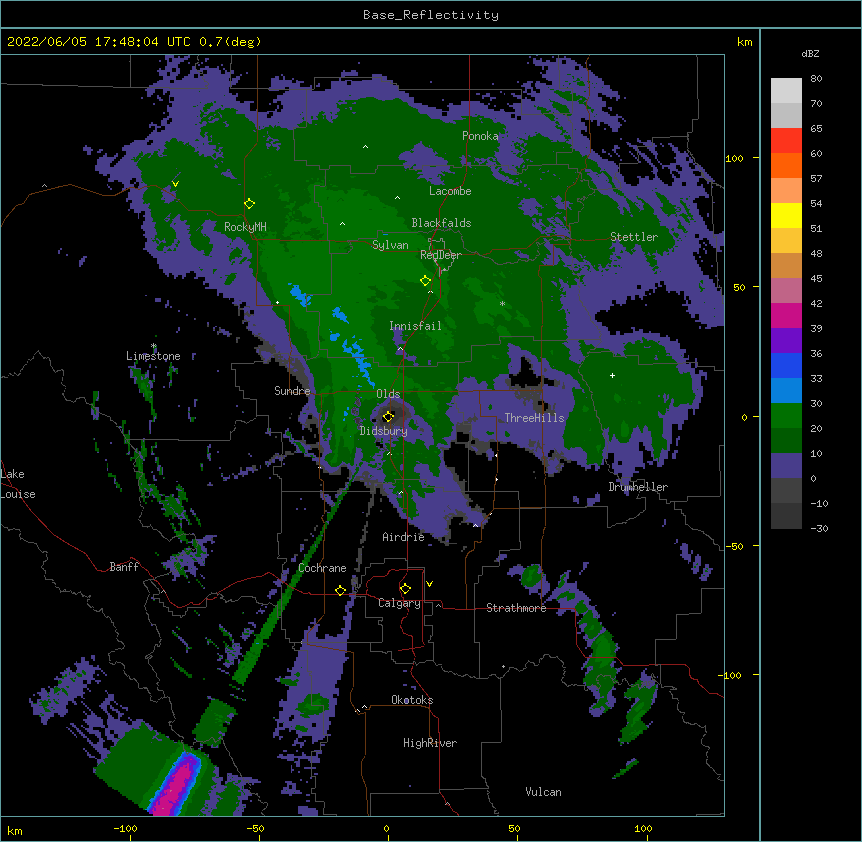Click the Drumheller town label
862x842 pixels.
click(x=638, y=487)
